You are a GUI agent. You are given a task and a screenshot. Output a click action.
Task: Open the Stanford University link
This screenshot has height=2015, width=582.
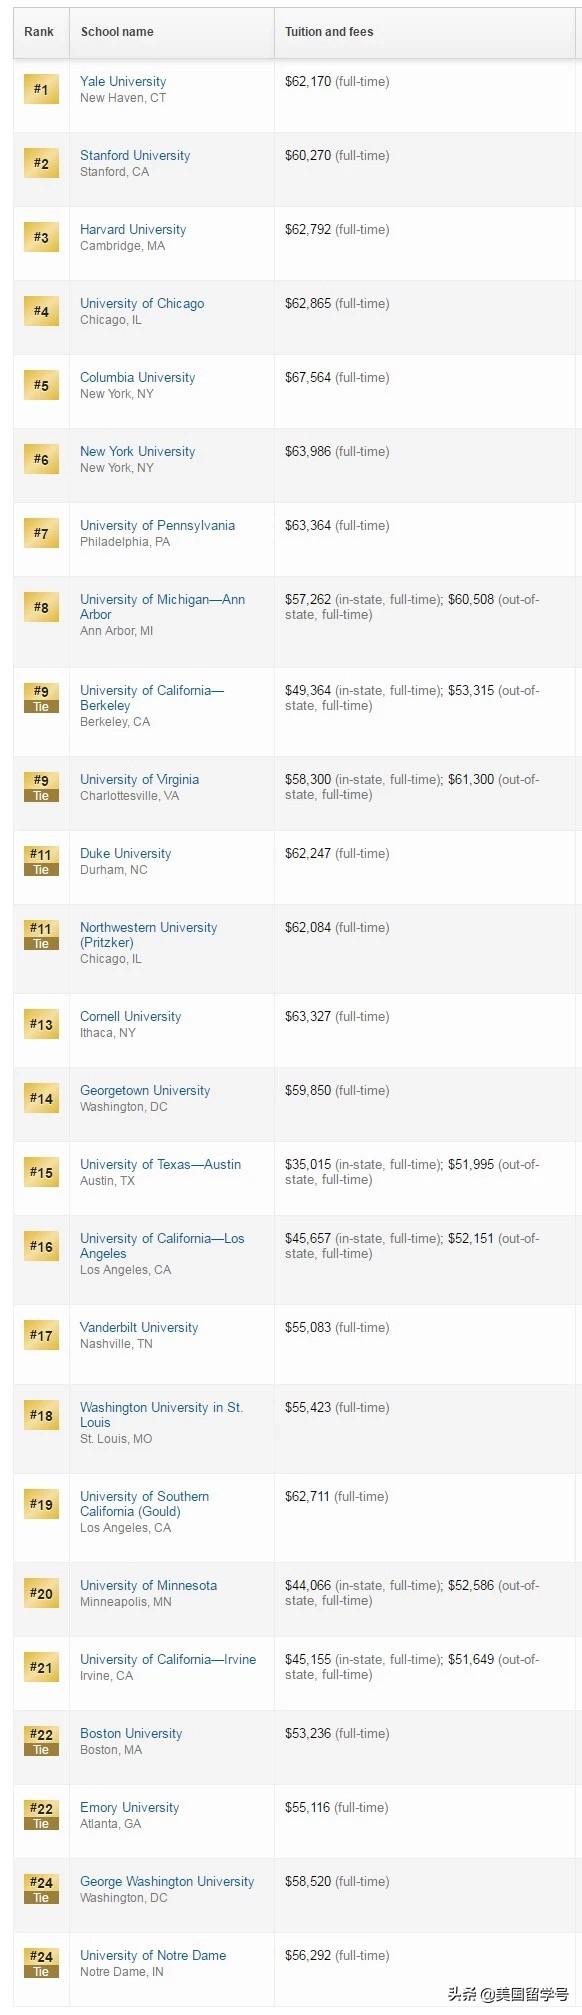tap(135, 155)
